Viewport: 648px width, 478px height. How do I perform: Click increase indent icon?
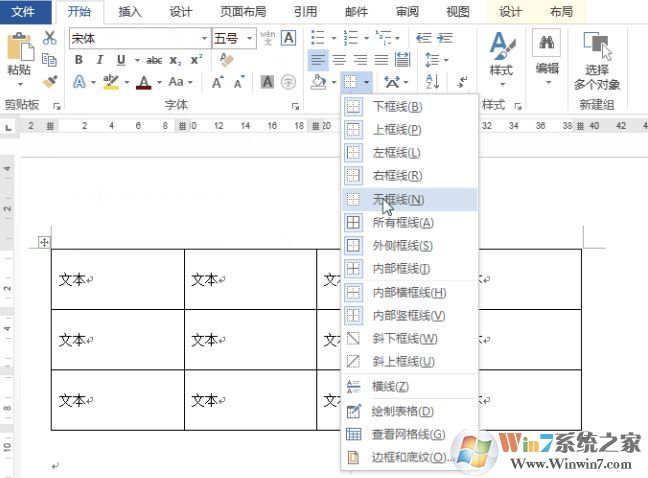click(445, 38)
